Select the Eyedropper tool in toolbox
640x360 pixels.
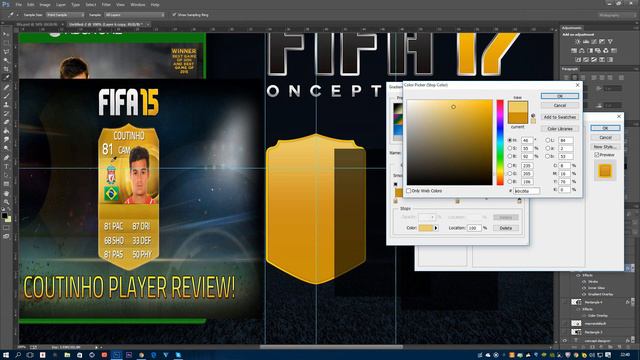[6, 77]
